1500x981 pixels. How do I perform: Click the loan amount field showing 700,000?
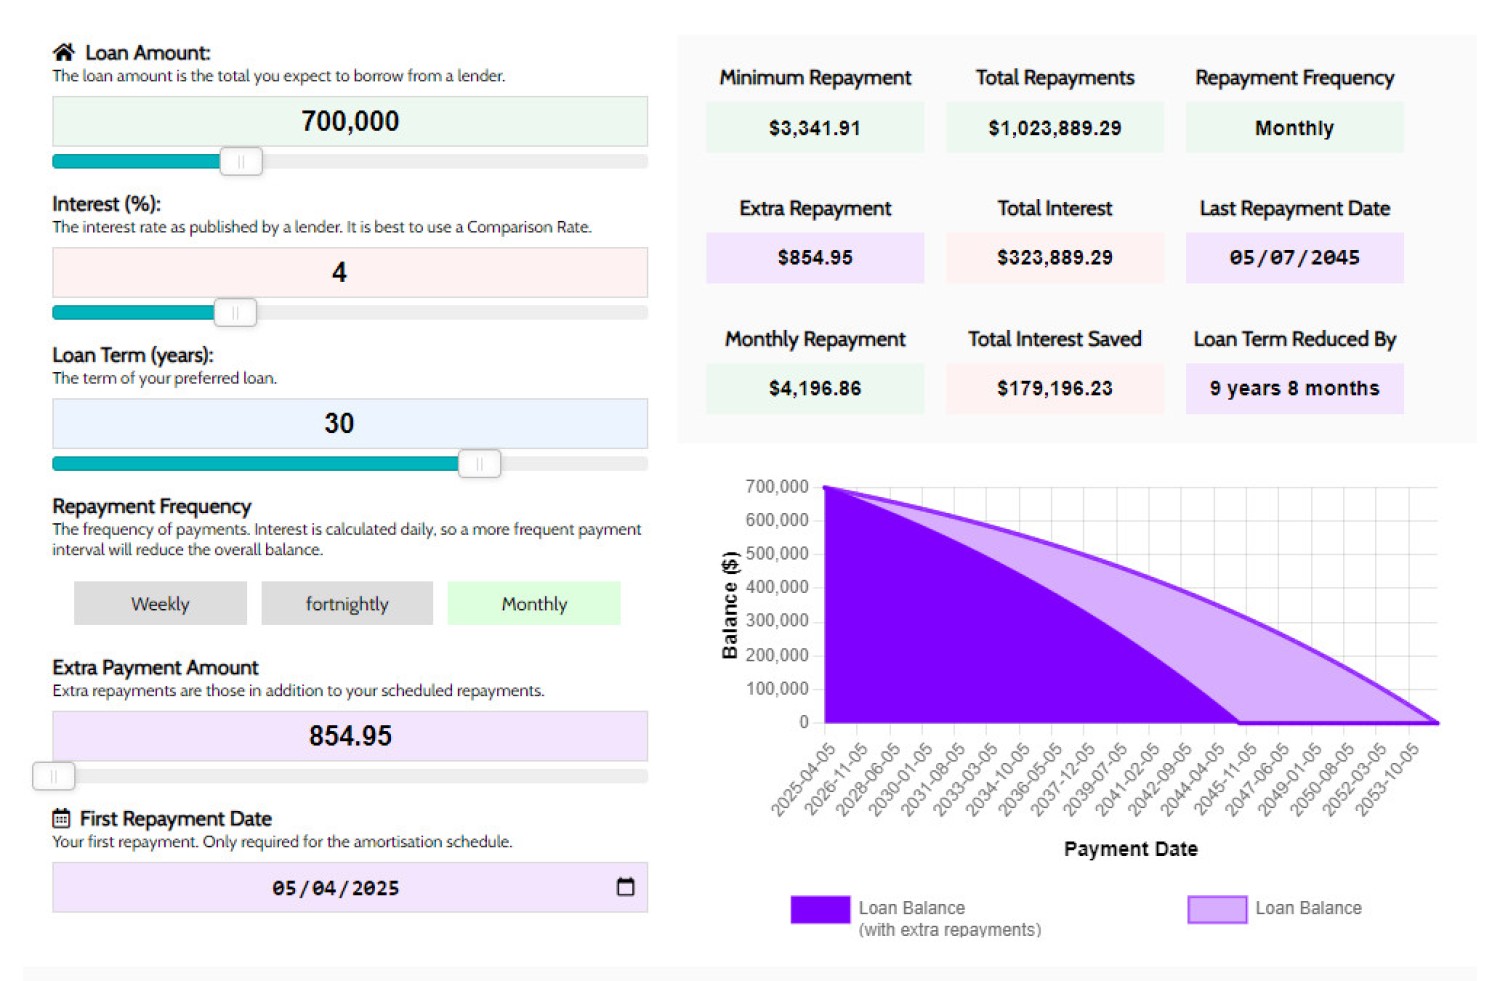click(350, 122)
